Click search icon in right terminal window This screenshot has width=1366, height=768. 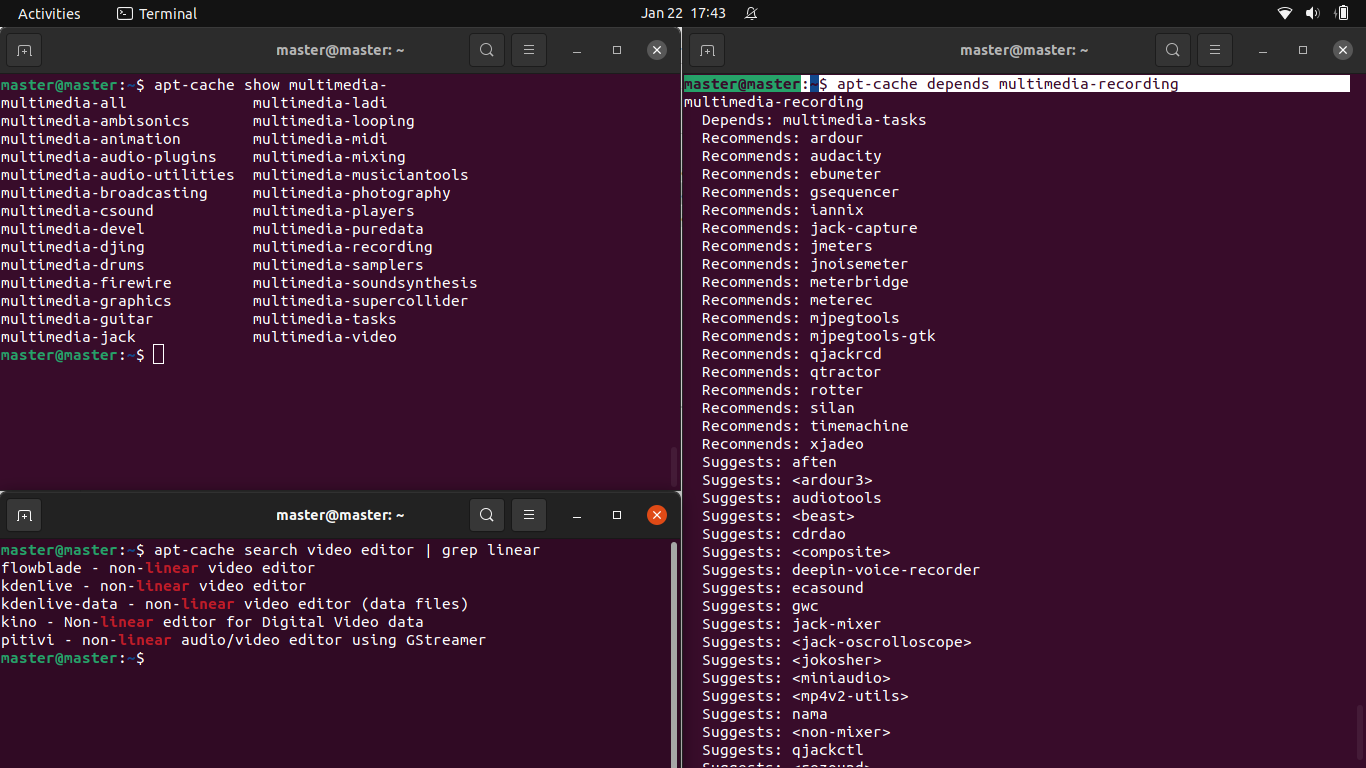tap(1172, 50)
